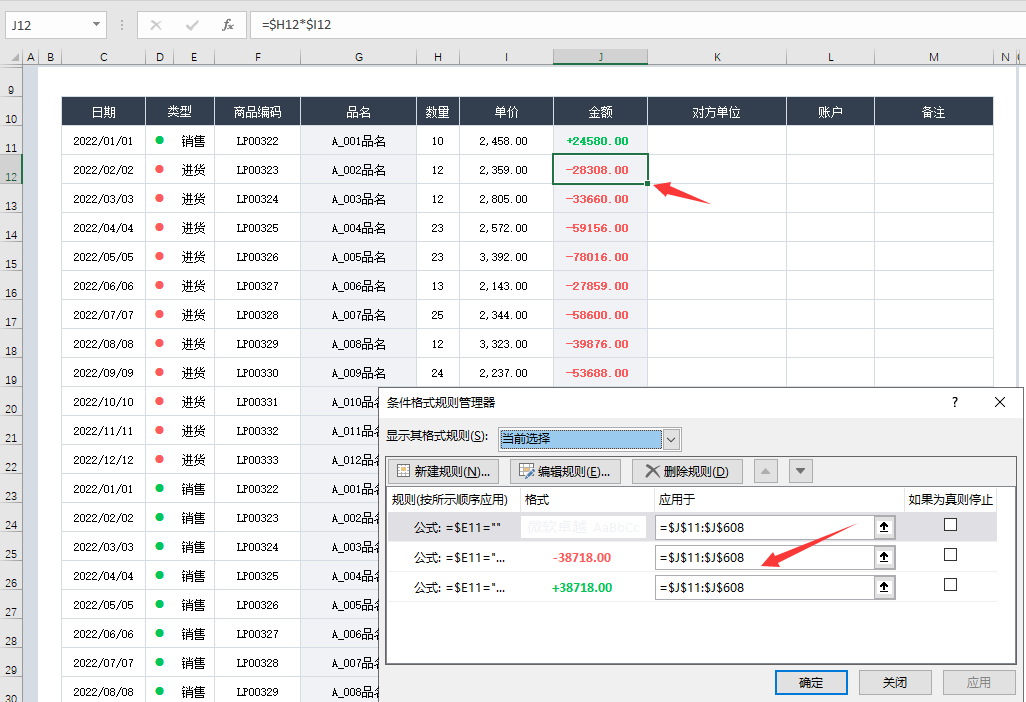1026x702 pixels.
Task: Click the 备注 table header cell
Action: click(934, 112)
